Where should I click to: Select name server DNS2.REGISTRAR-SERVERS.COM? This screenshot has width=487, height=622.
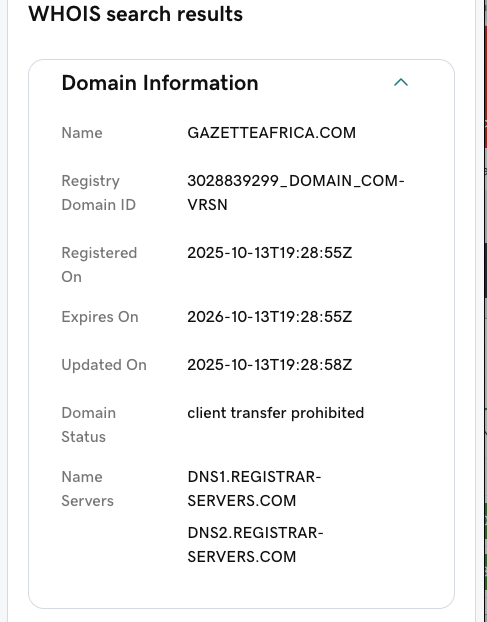(255, 545)
